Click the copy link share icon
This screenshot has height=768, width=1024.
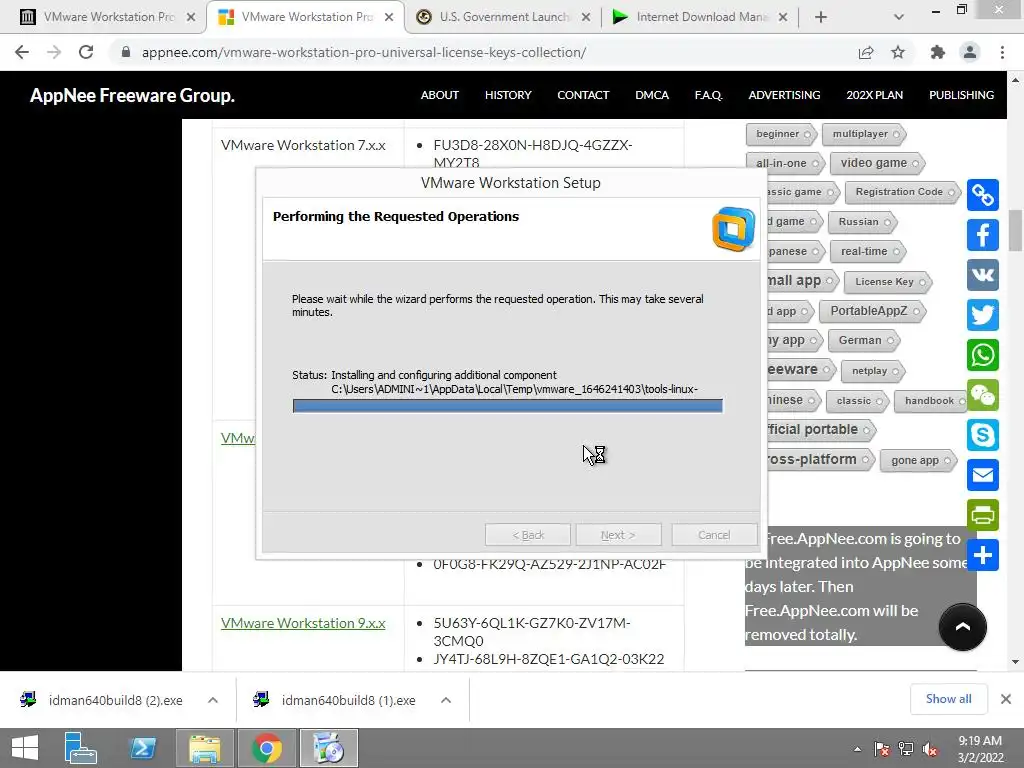(983, 195)
